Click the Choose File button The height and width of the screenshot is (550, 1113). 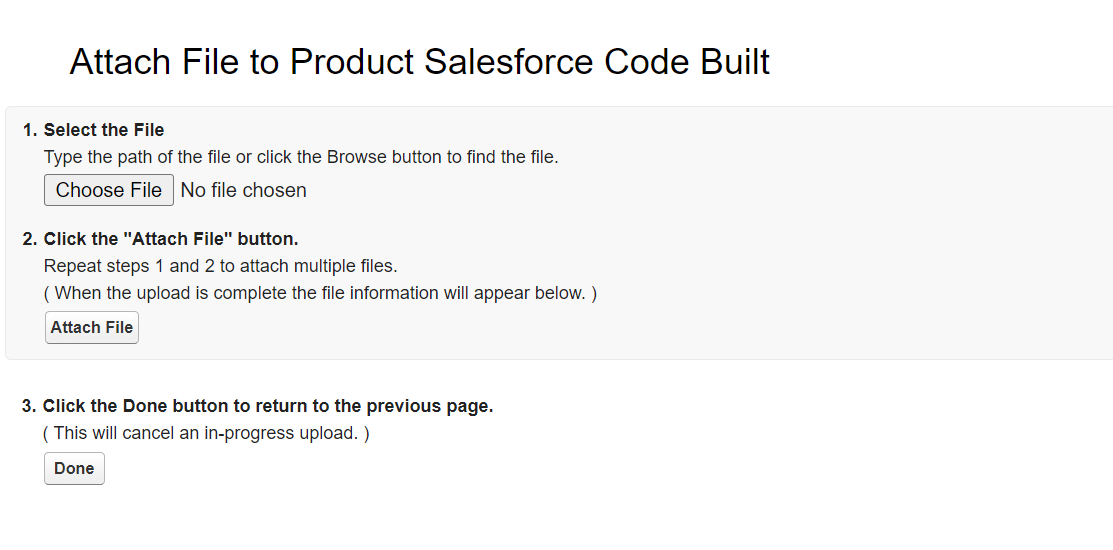(x=108, y=190)
